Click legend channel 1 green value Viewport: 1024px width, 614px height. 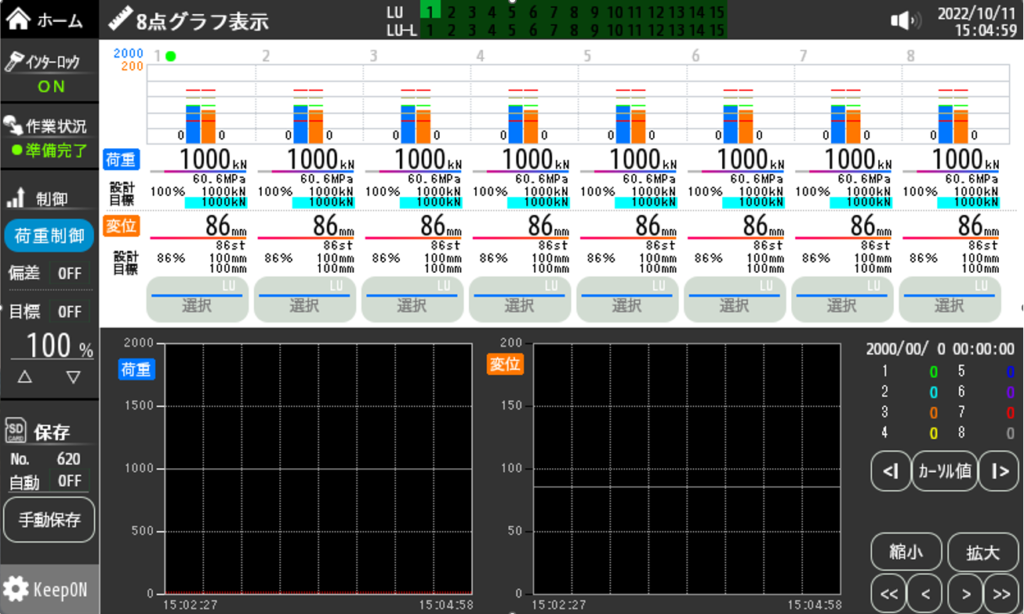coord(933,372)
